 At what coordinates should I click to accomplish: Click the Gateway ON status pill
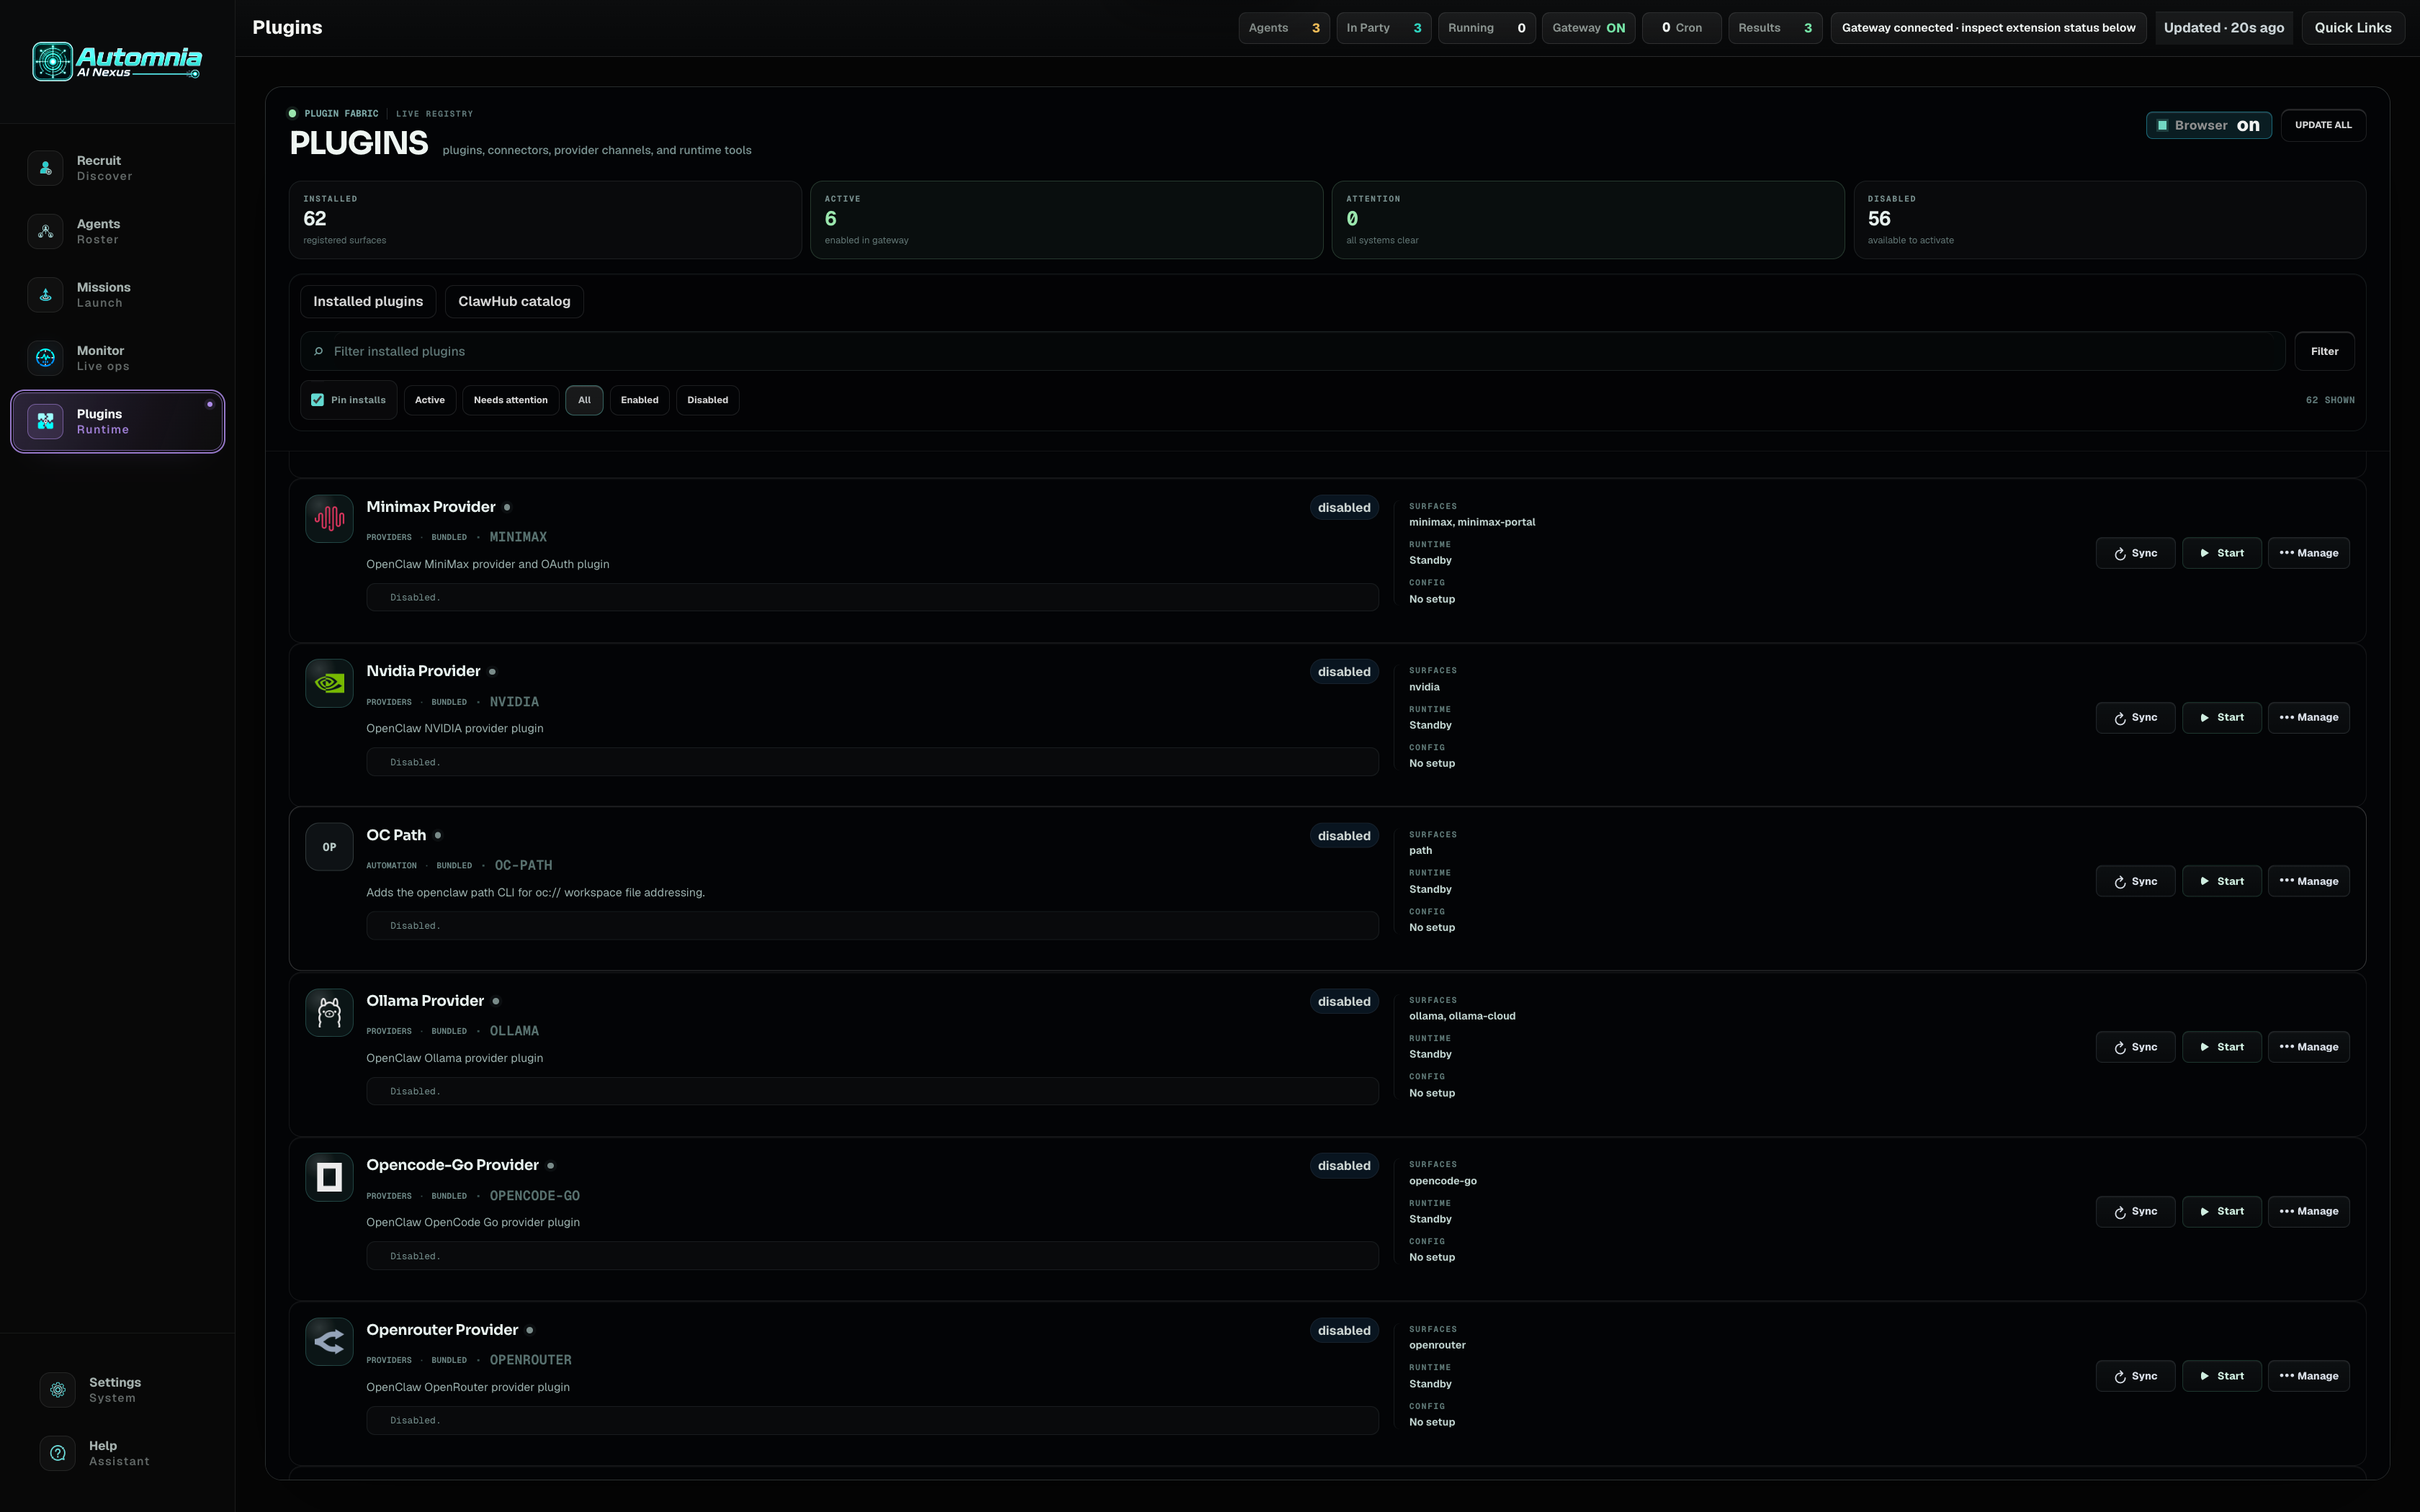point(1588,28)
